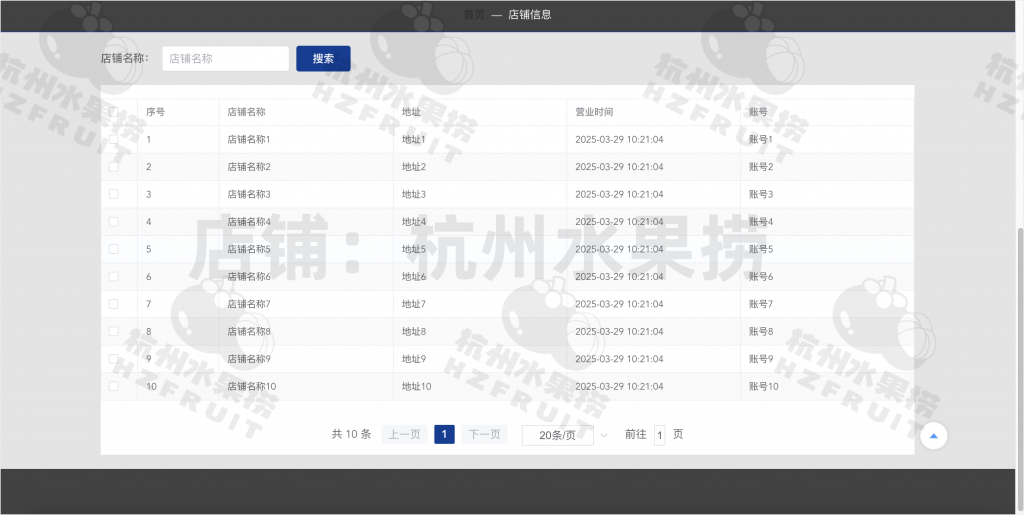Click the 营业时间 column header
This screenshot has width=1024, height=515.
click(594, 112)
